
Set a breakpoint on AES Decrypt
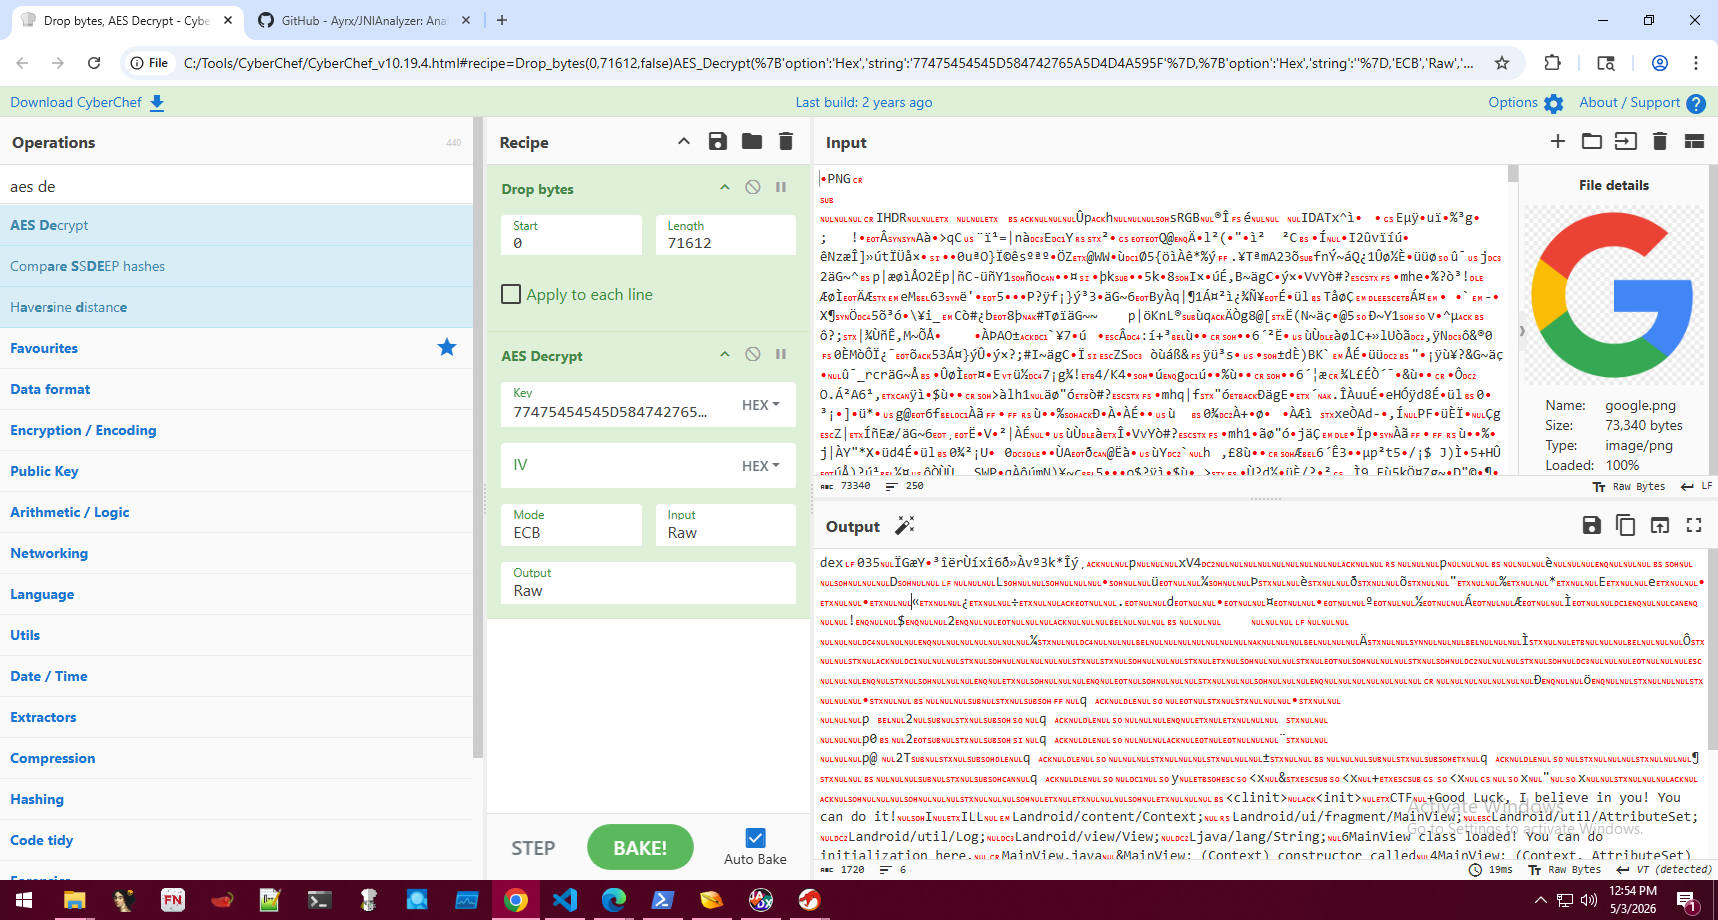coord(781,354)
